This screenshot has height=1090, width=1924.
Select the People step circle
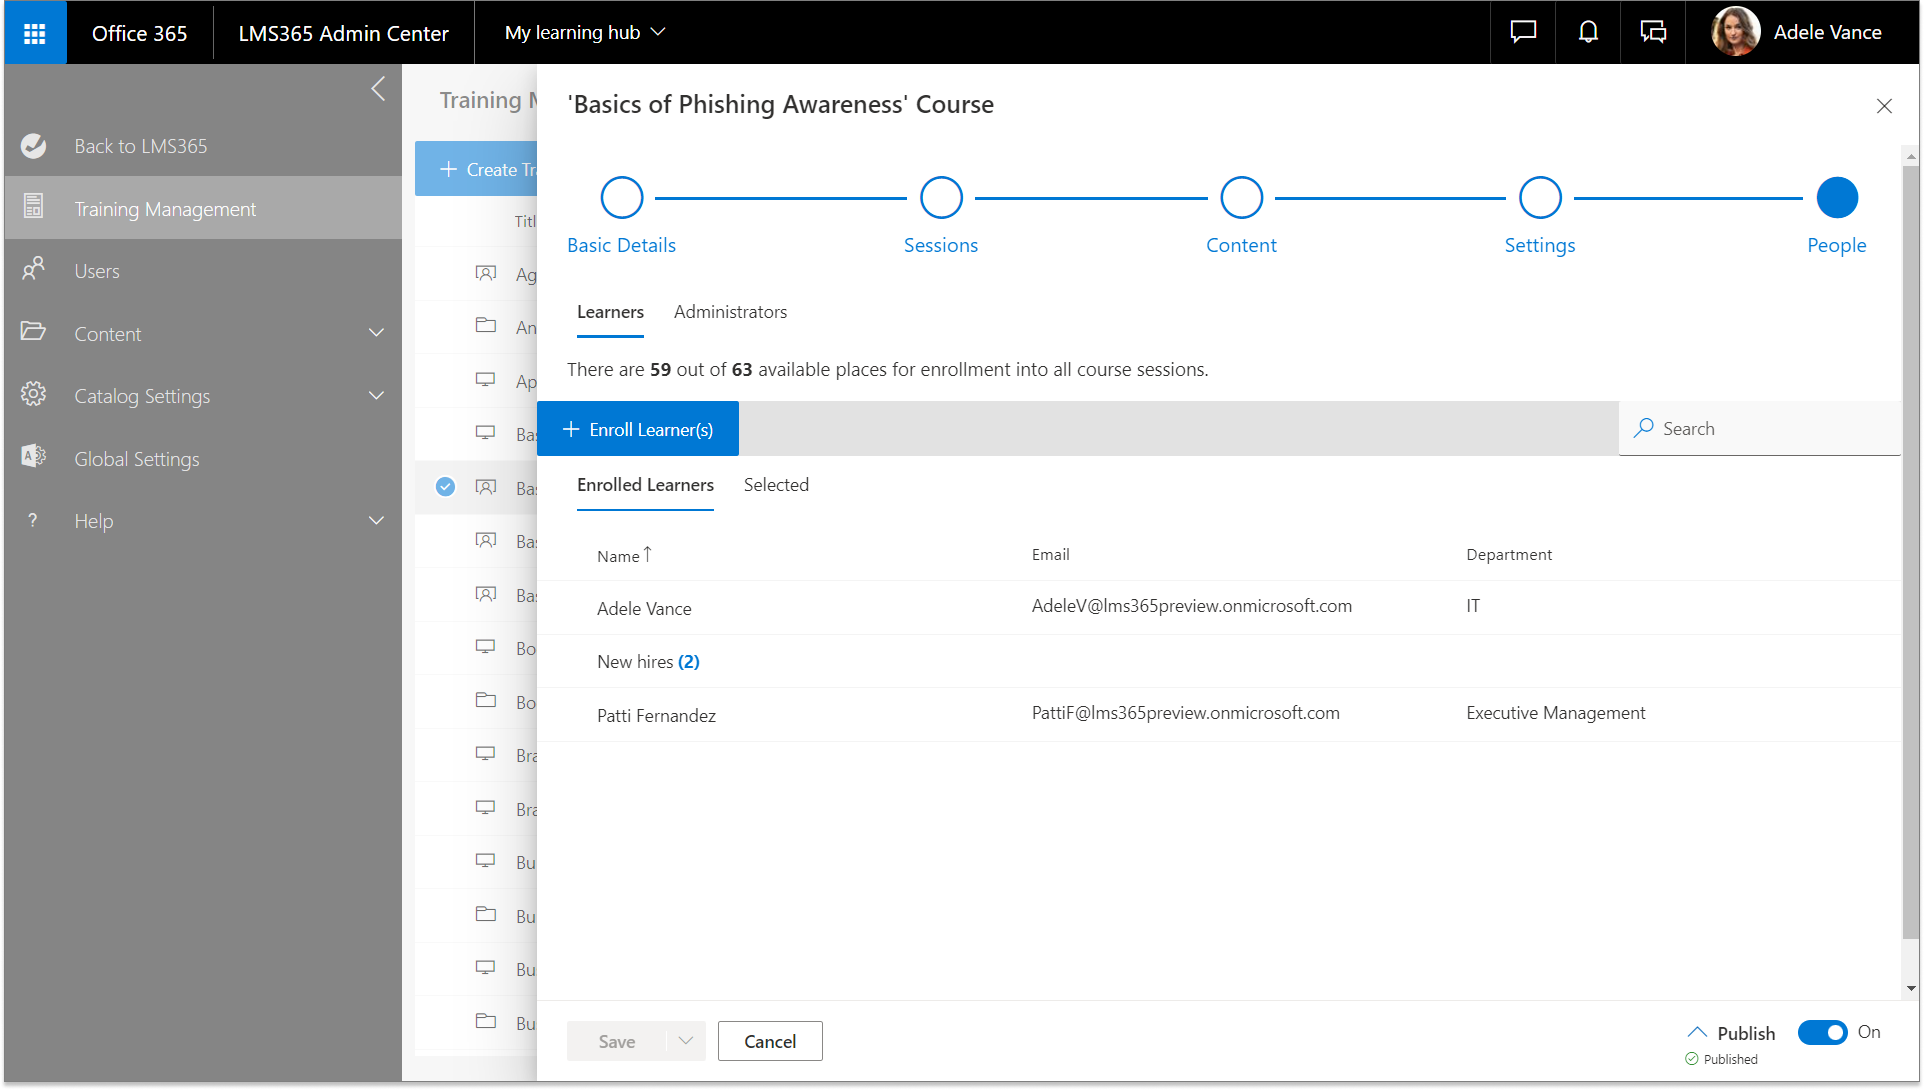(x=1836, y=198)
